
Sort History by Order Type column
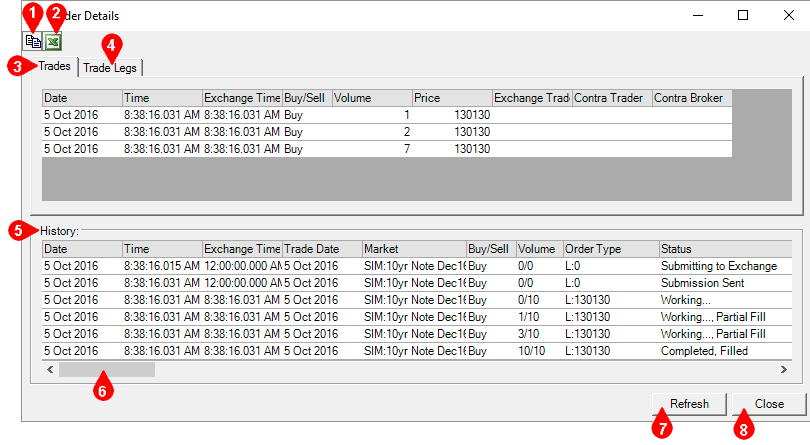click(x=609, y=248)
